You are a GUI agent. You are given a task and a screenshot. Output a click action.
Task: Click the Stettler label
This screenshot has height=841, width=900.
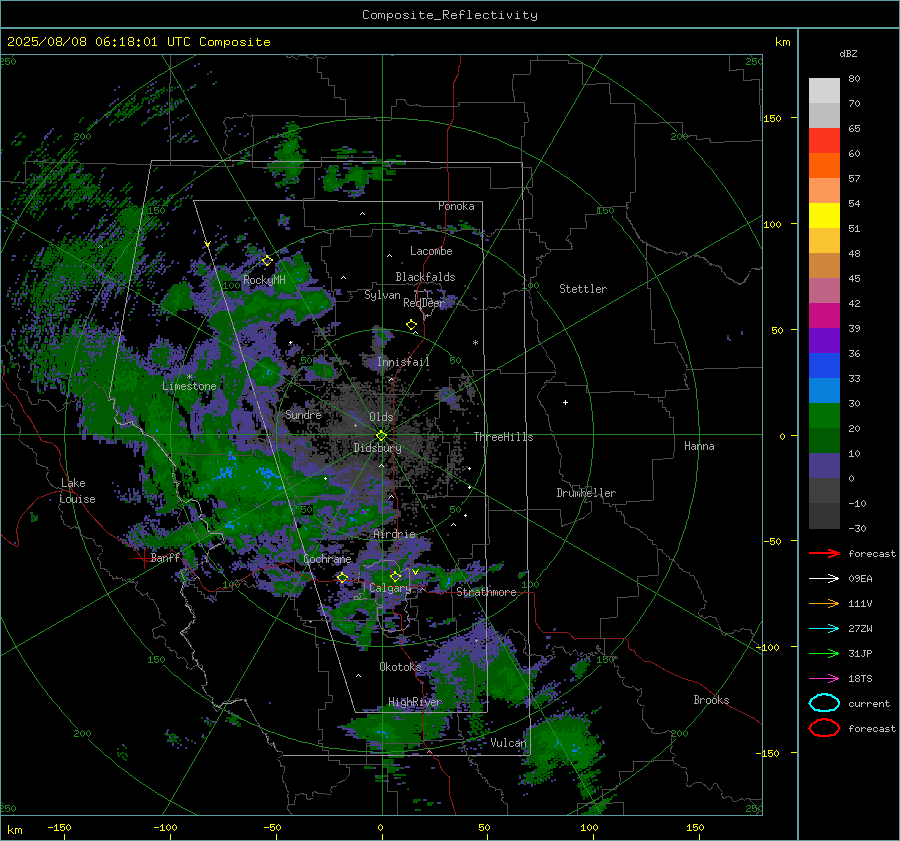583,289
